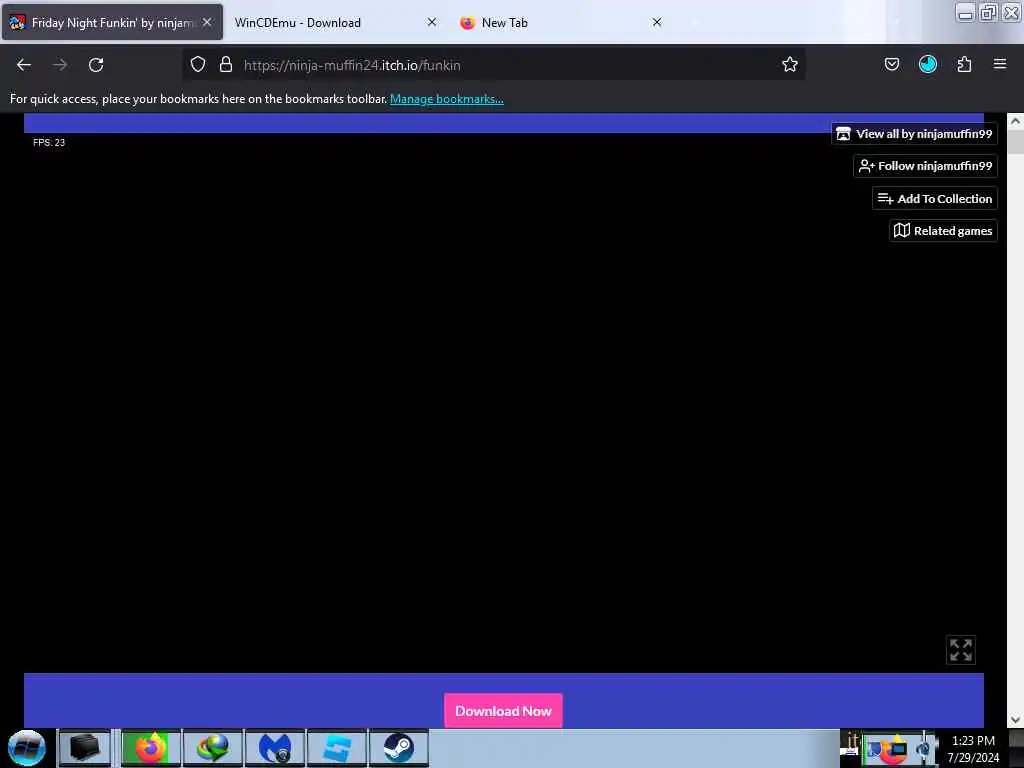Launch Malwarebytes from the taskbar

point(275,748)
